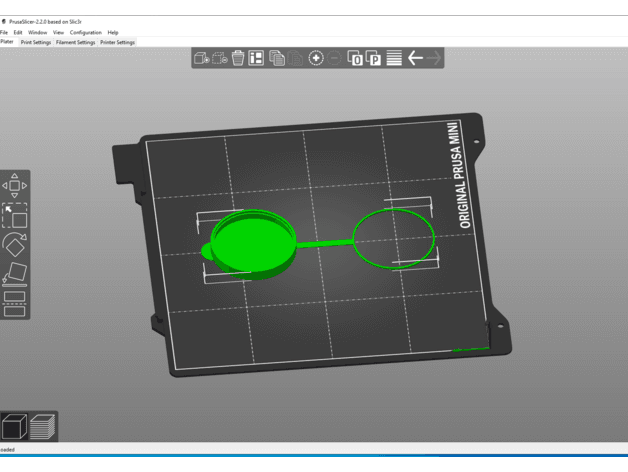Click the Split to parts icon
Viewport: 628px width, 472px height.
click(x=373, y=58)
